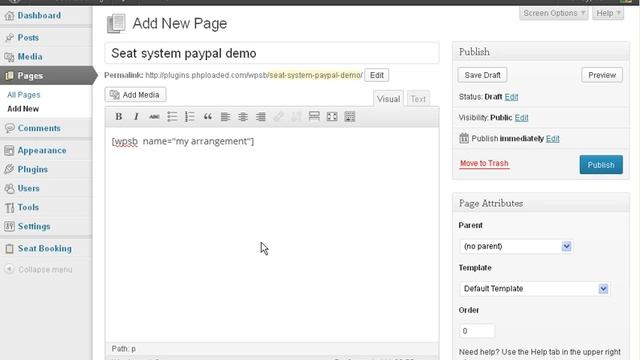This screenshot has width=640, height=360.
Task: Insert the More tag
Action: pos(314,117)
